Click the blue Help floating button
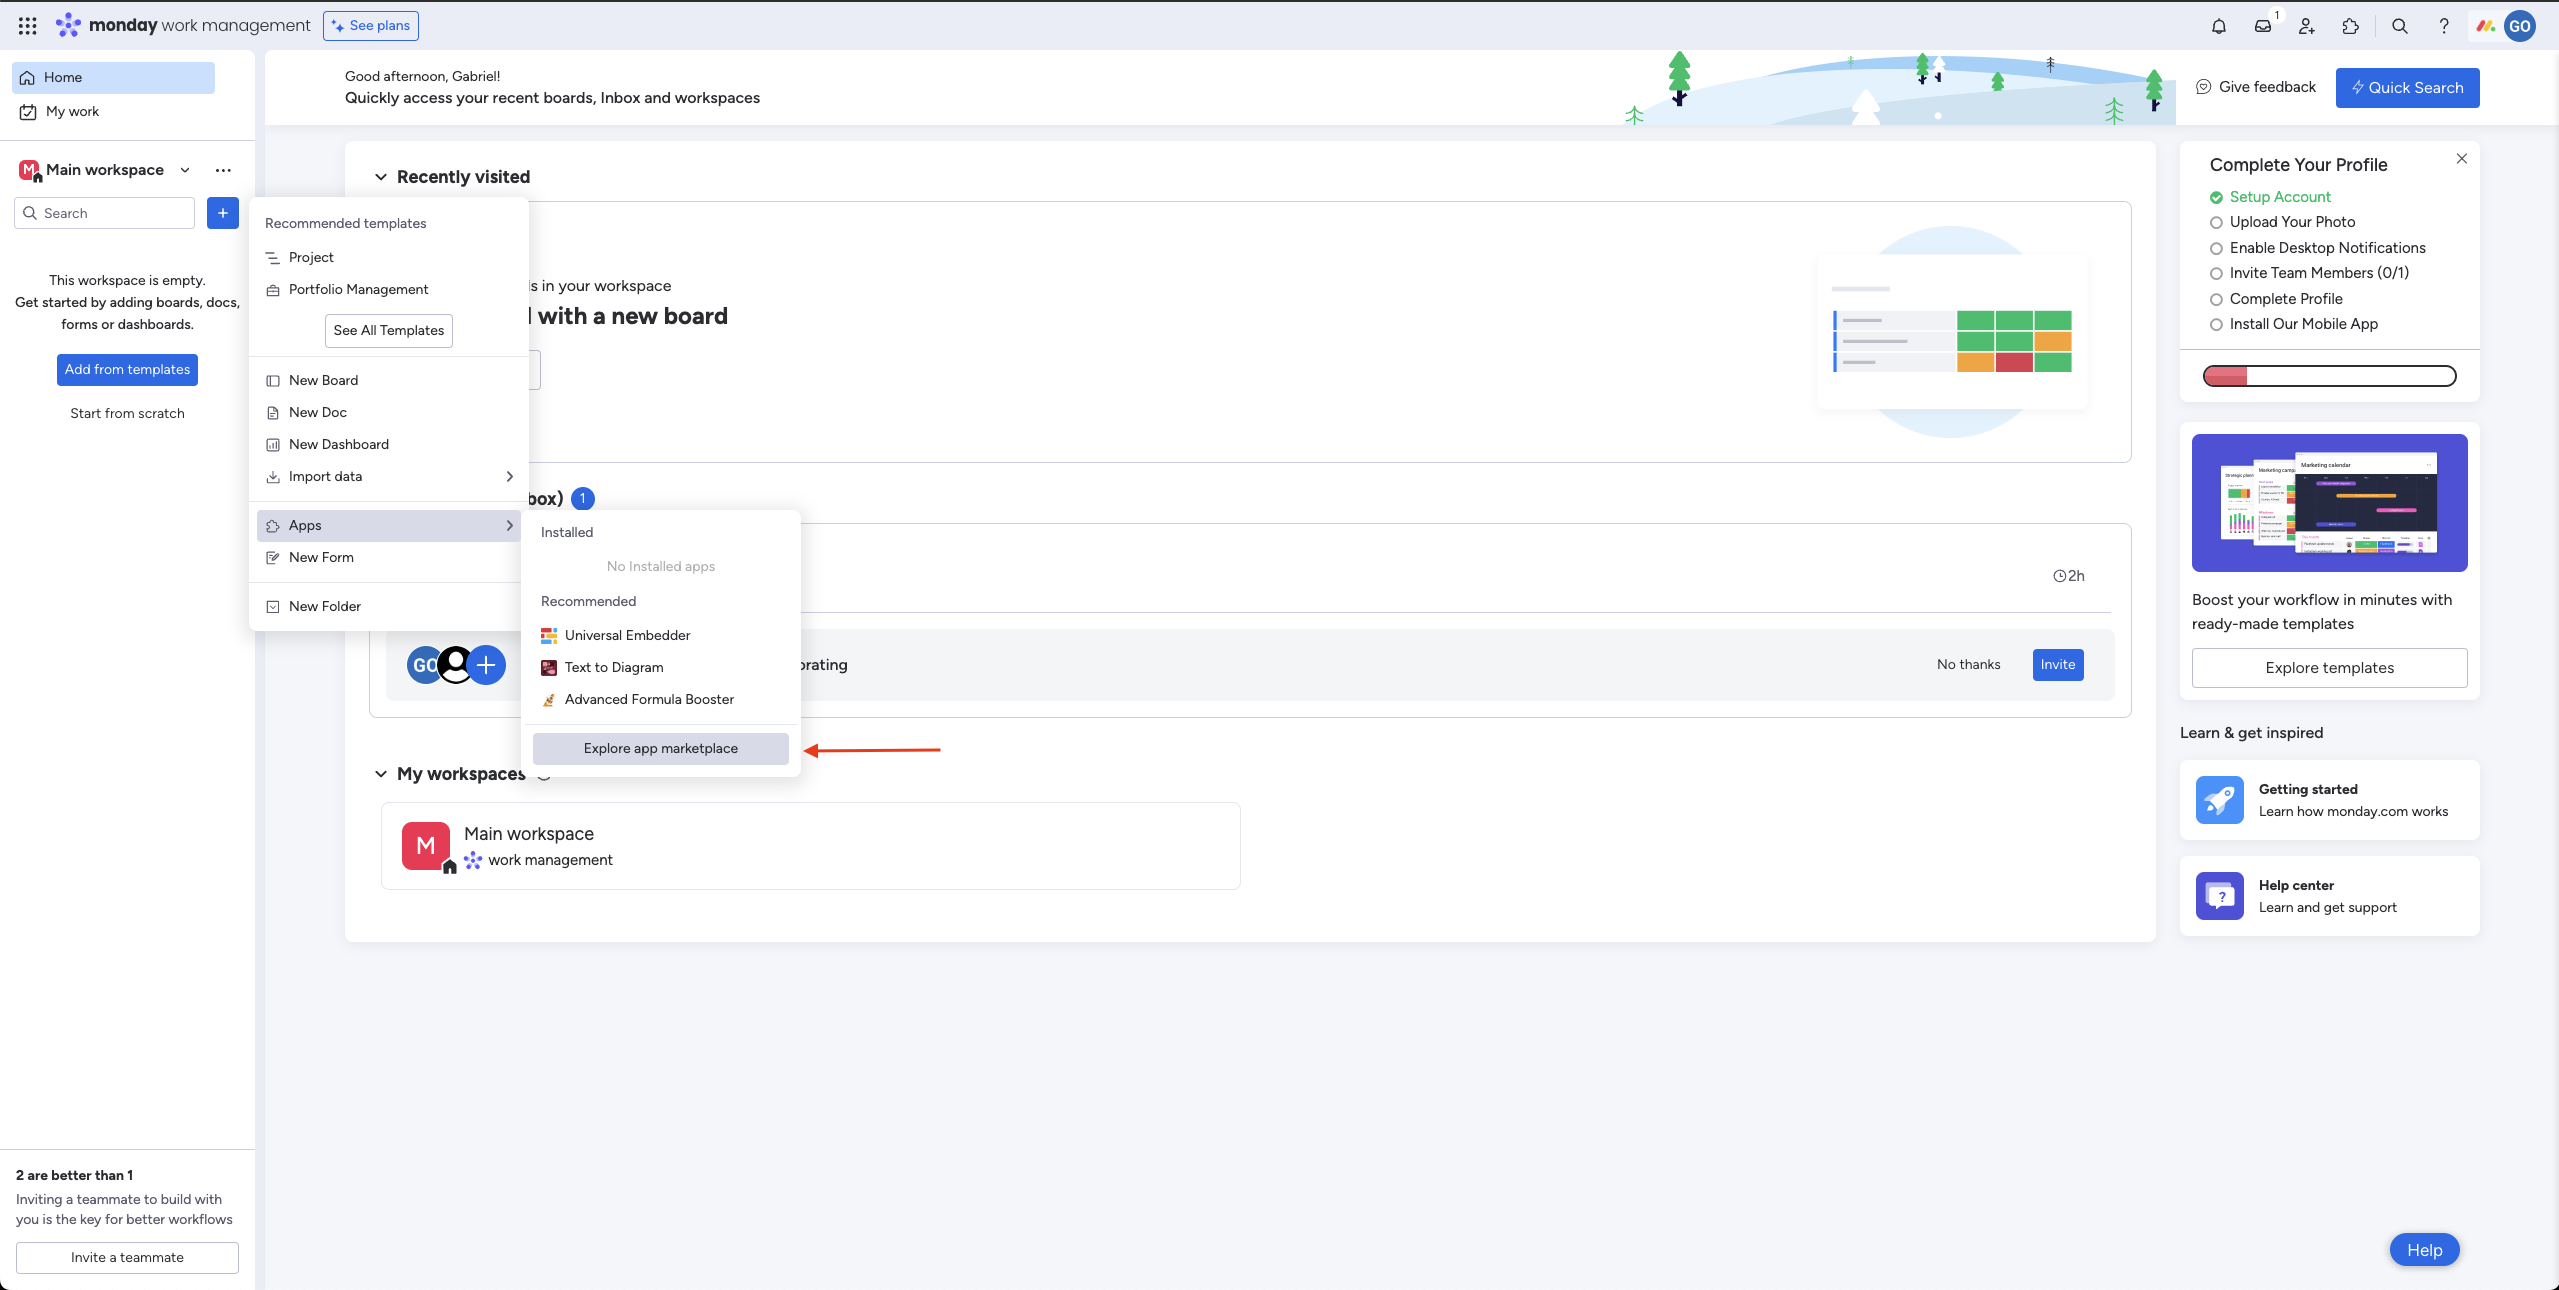Screen dimensions: 2559x1290 [x=2424, y=1250]
